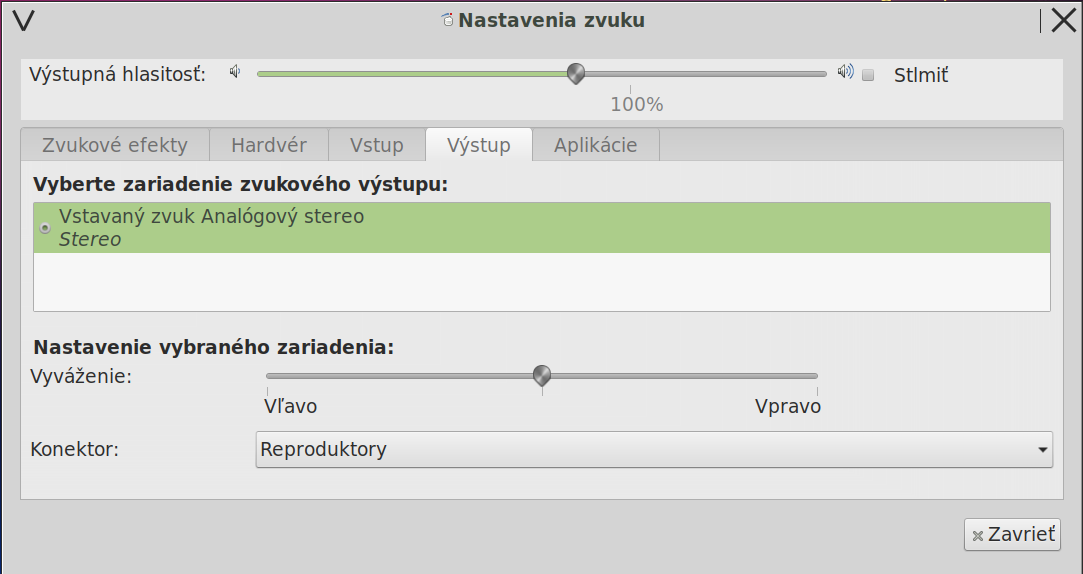Click the low volume speaker icon
The height and width of the screenshot is (574, 1083).
[x=235, y=71]
